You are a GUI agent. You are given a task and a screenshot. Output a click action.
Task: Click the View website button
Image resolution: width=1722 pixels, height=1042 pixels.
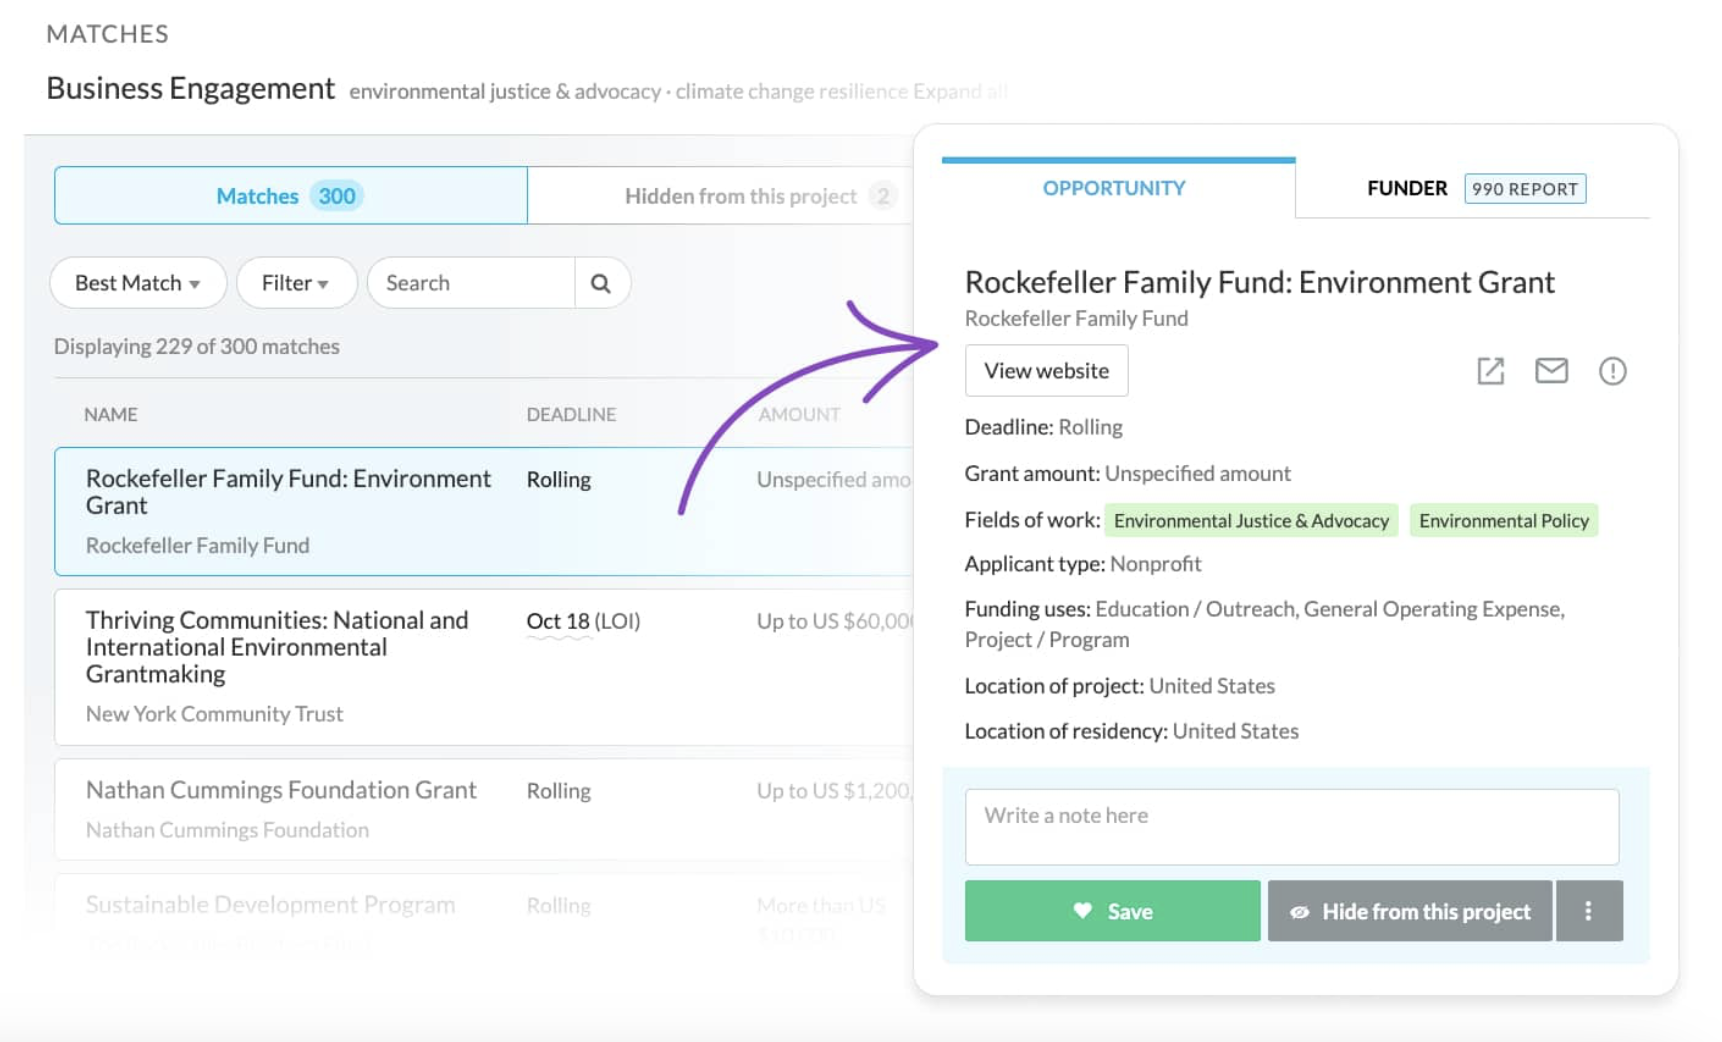[x=1046, y=371]
